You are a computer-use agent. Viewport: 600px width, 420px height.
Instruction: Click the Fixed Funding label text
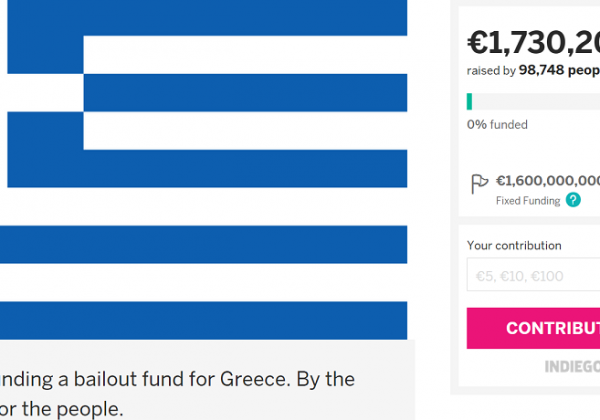coord(528,200)
